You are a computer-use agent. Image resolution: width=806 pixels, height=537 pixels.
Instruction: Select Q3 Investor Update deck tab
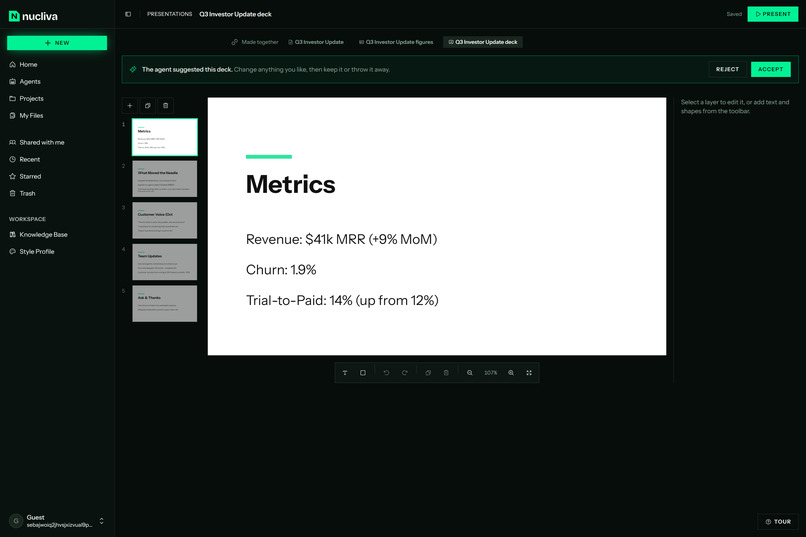coord(483,42)
